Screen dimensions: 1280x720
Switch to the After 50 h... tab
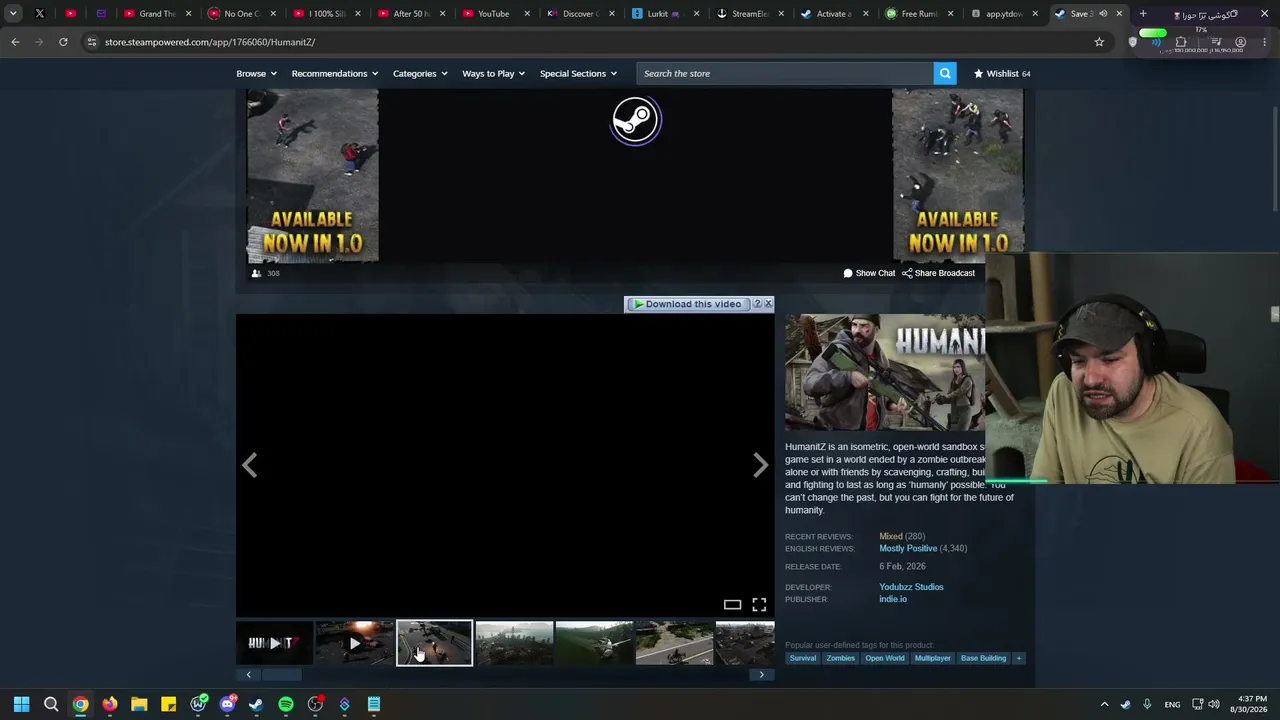[x=411, y=14]
